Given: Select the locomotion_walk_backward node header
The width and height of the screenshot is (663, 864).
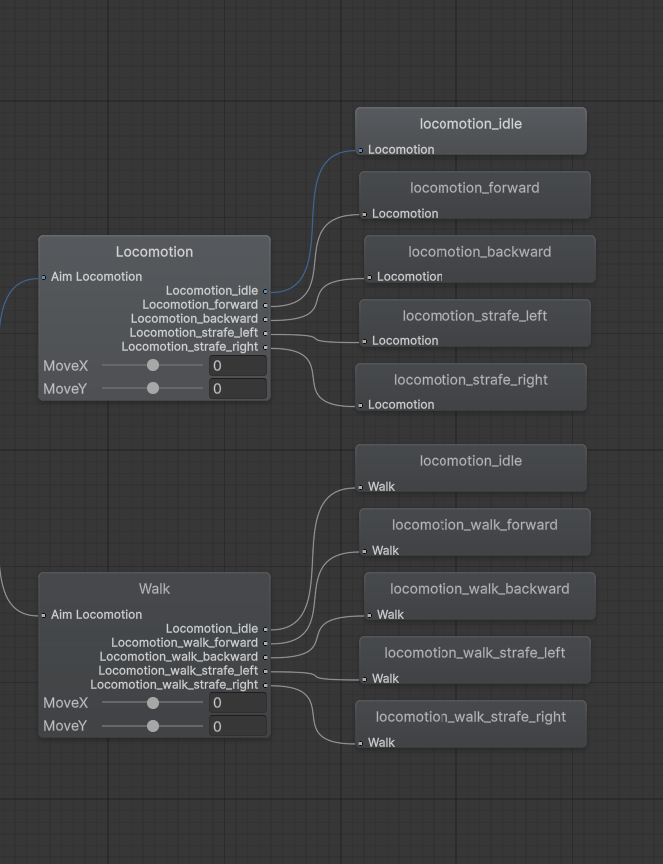Looking at the screenshot, I should click(479, 588).
